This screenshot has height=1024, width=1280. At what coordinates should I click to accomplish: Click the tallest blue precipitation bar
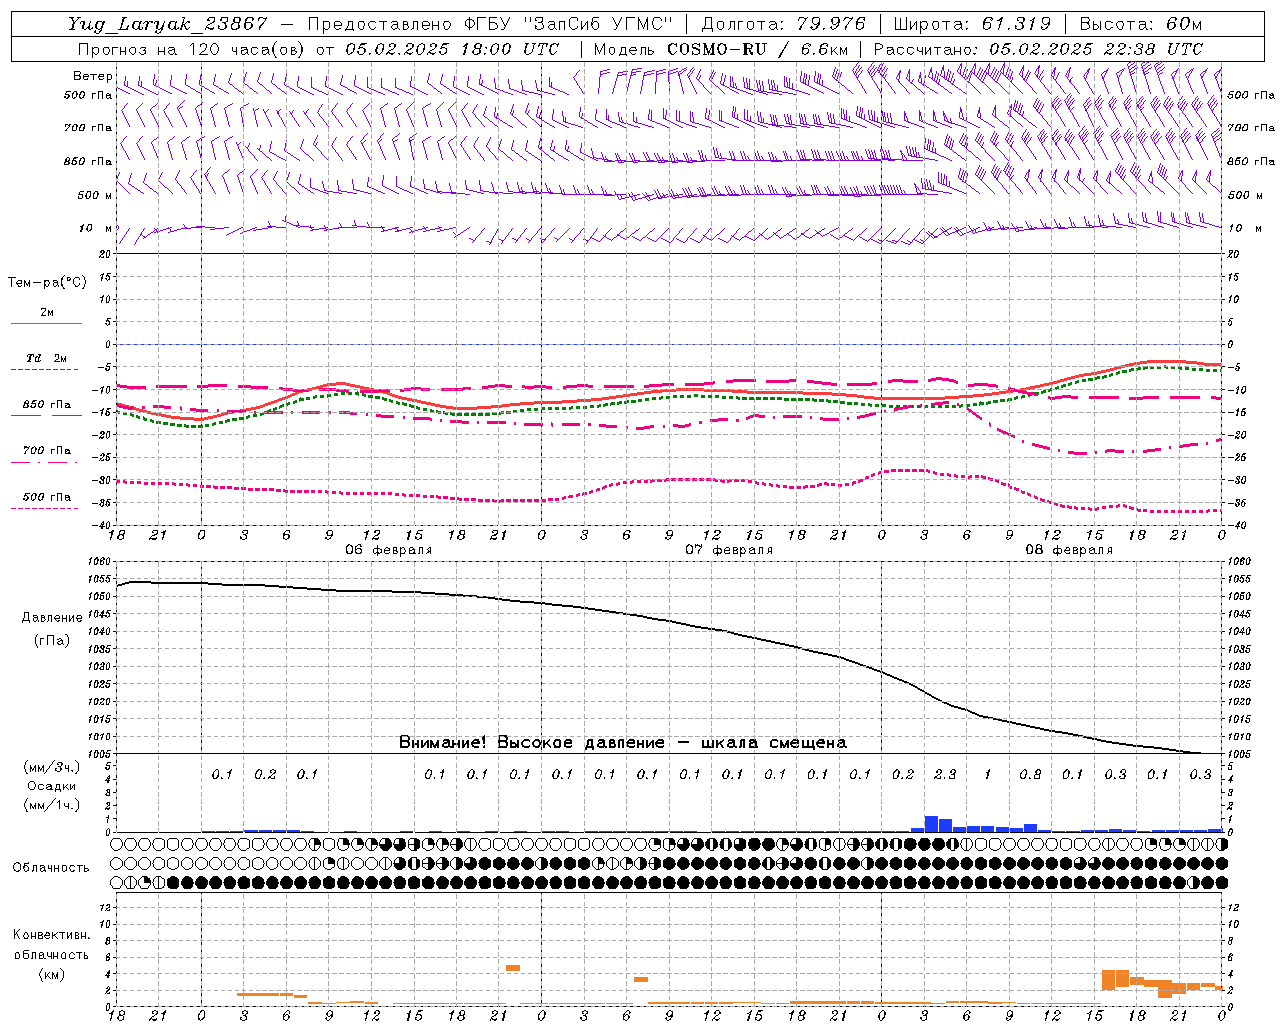931,824
